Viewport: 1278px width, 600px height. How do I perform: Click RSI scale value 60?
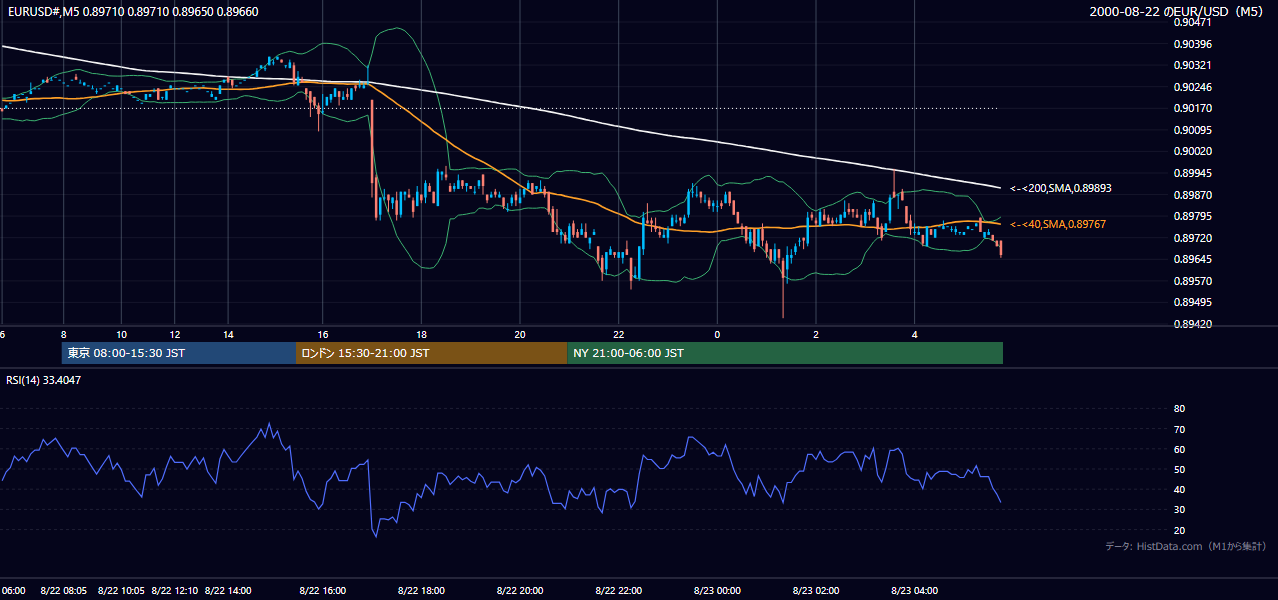click(1180, 449)
